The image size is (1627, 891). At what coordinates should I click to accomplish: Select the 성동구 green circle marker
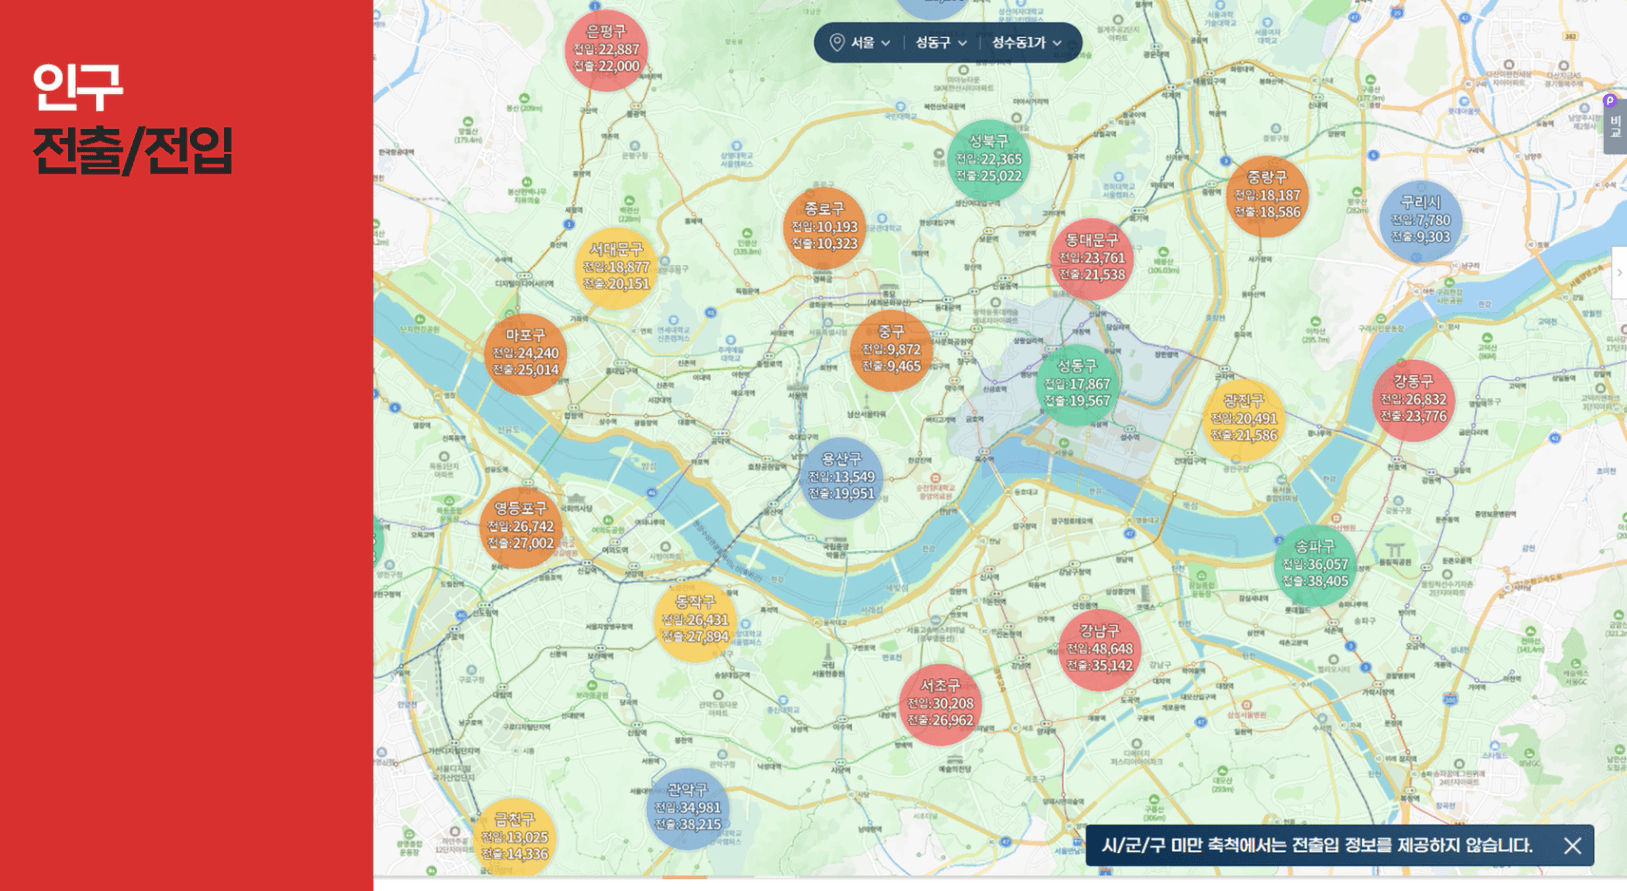pos(1077,384)
